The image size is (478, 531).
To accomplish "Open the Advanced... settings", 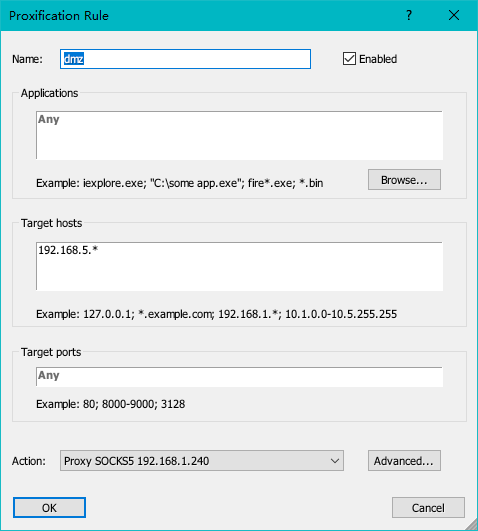I will (404, 461).
